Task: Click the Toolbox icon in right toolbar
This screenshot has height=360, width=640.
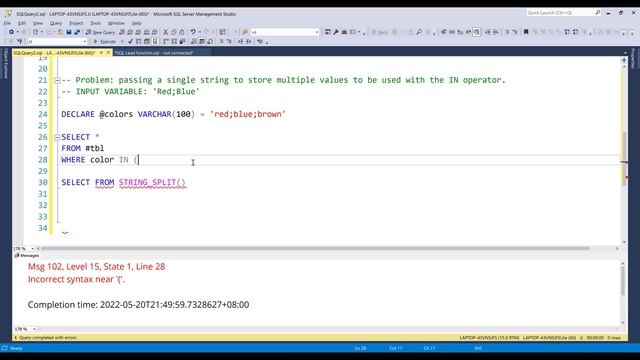Action: pyautogui.click(x=344, y=32)
